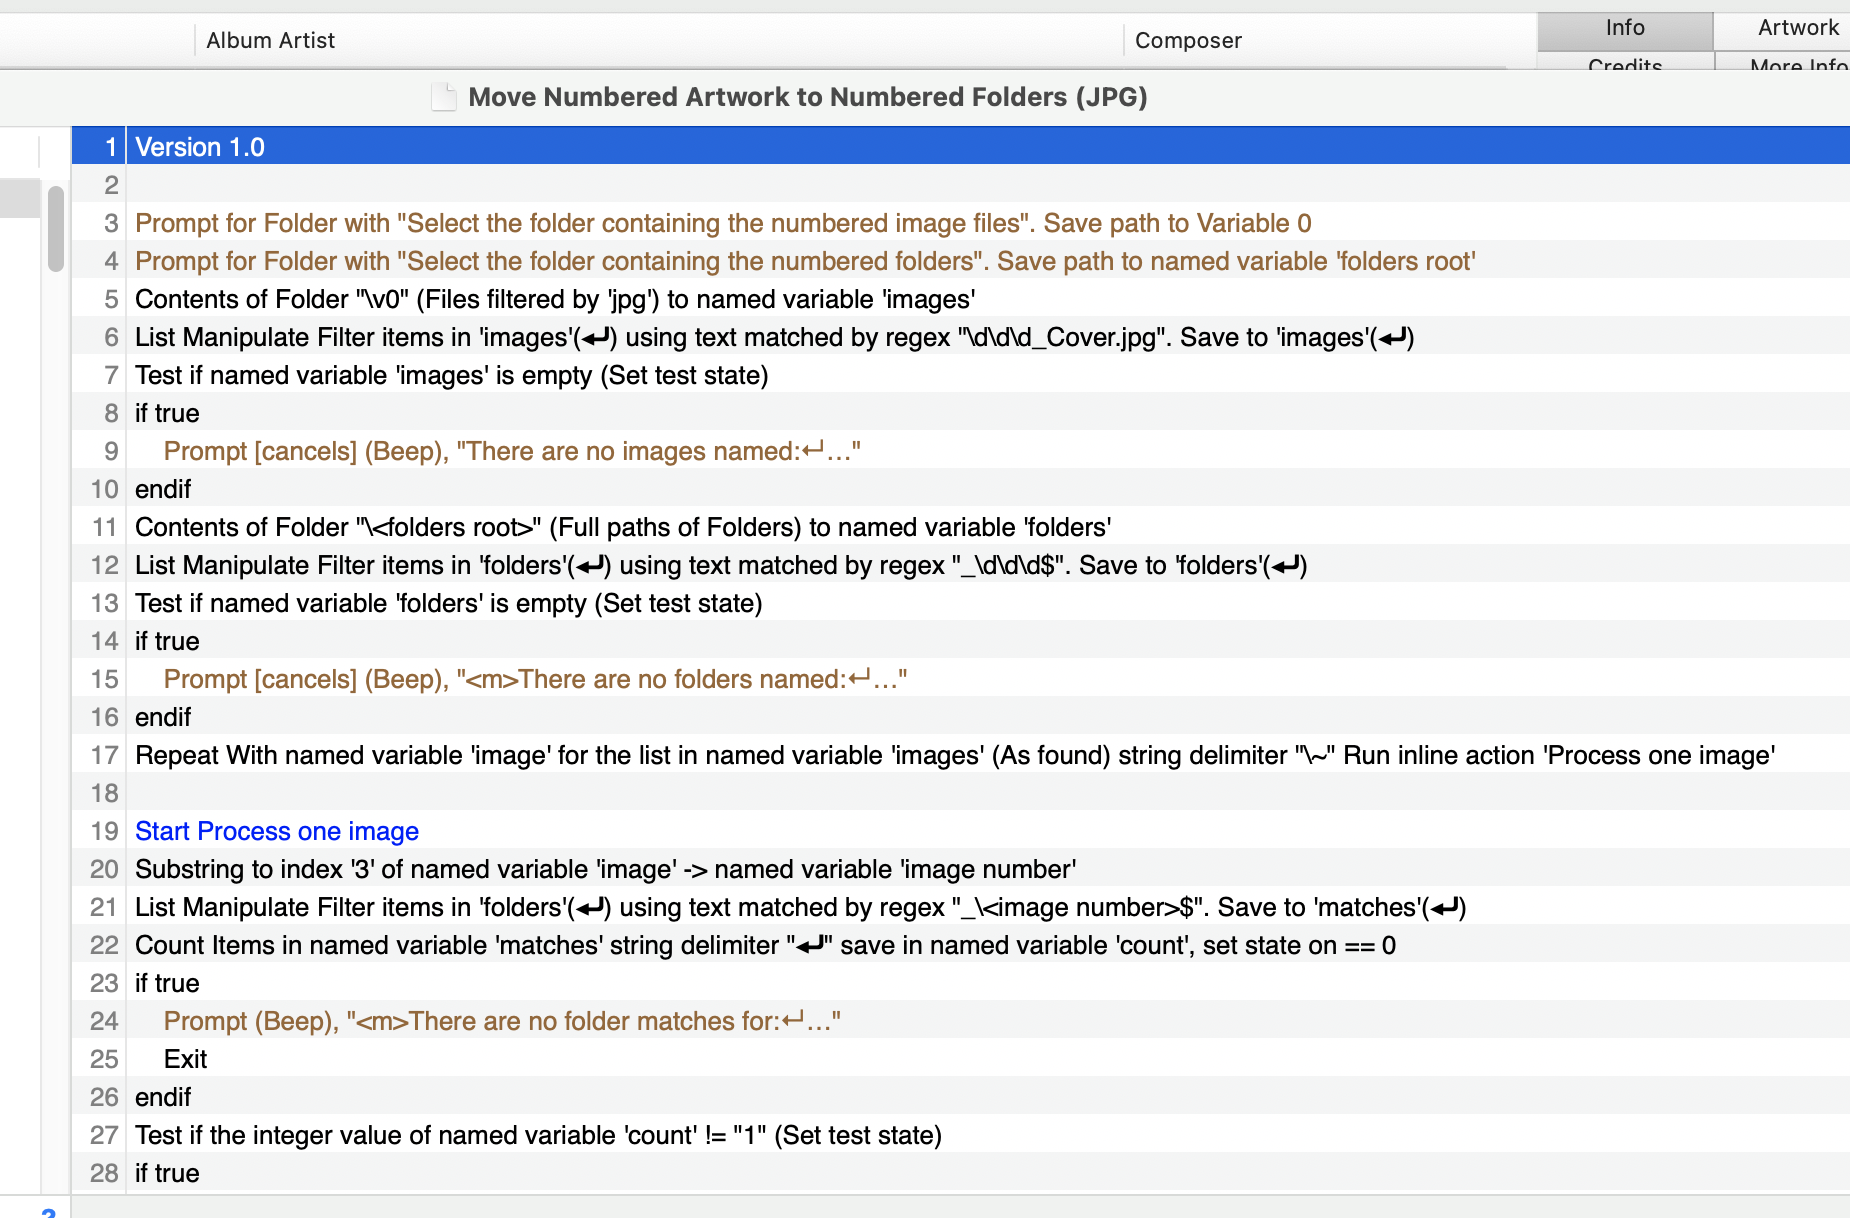The height and width of the screenshot is (1218, 1850).
Task: Select the regex filter for '_Cover.jpg' line
Action: click(x=773, y=337)
